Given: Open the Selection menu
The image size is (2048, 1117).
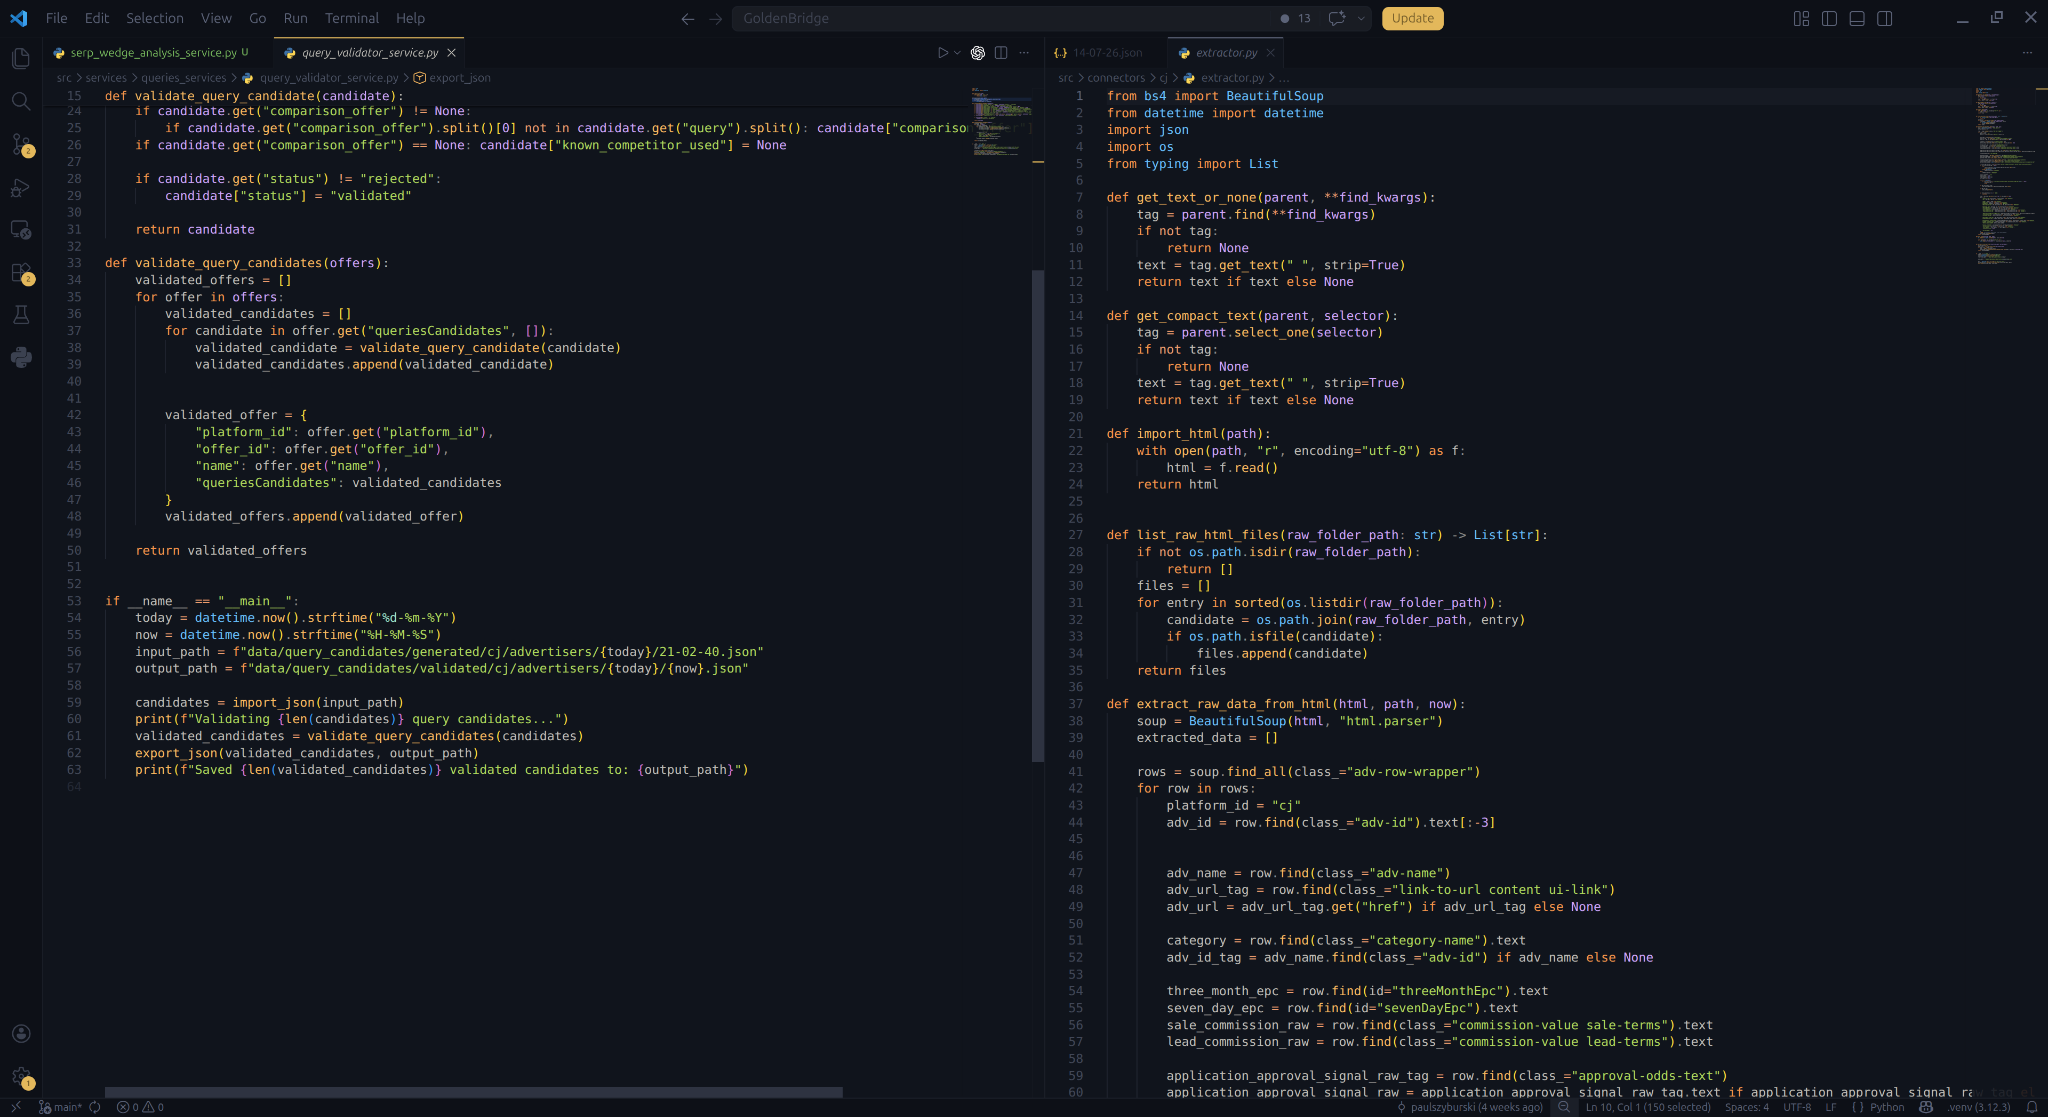Looking at the screenshot, I should pos(155,18).
